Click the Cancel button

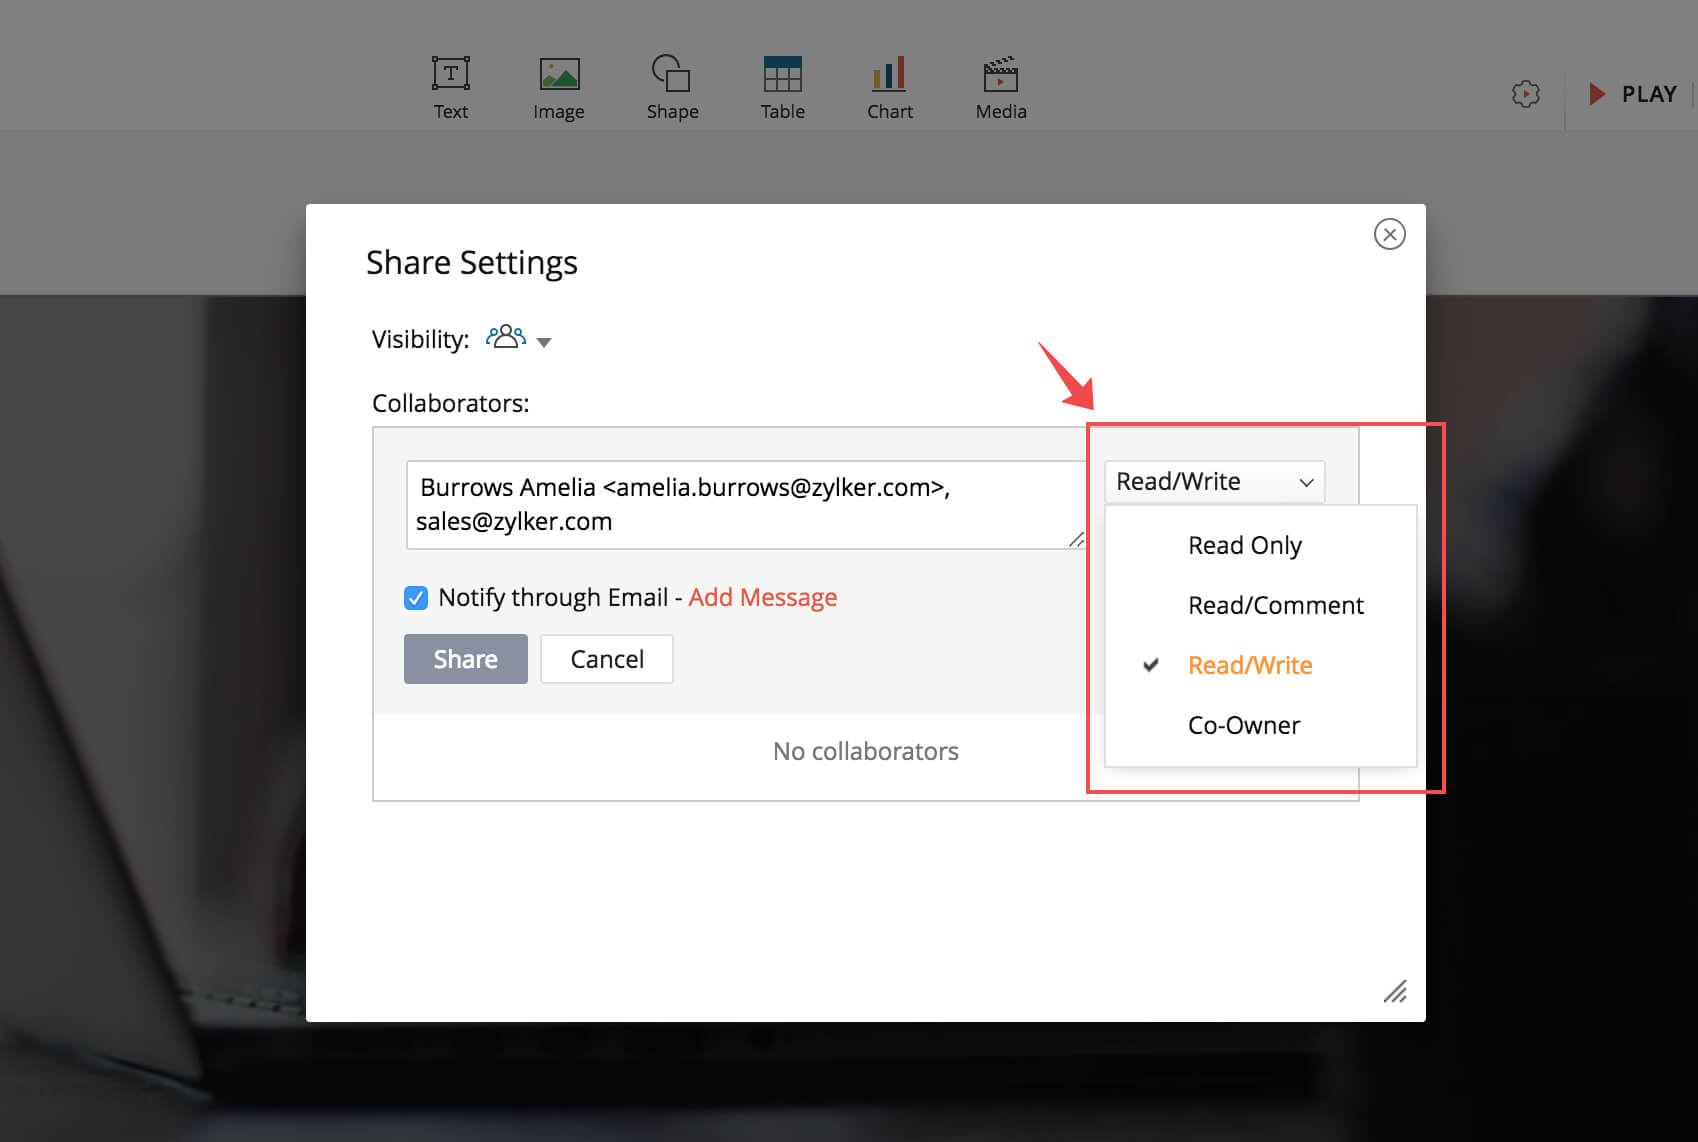pyautogui.click(x=607, y=659)
